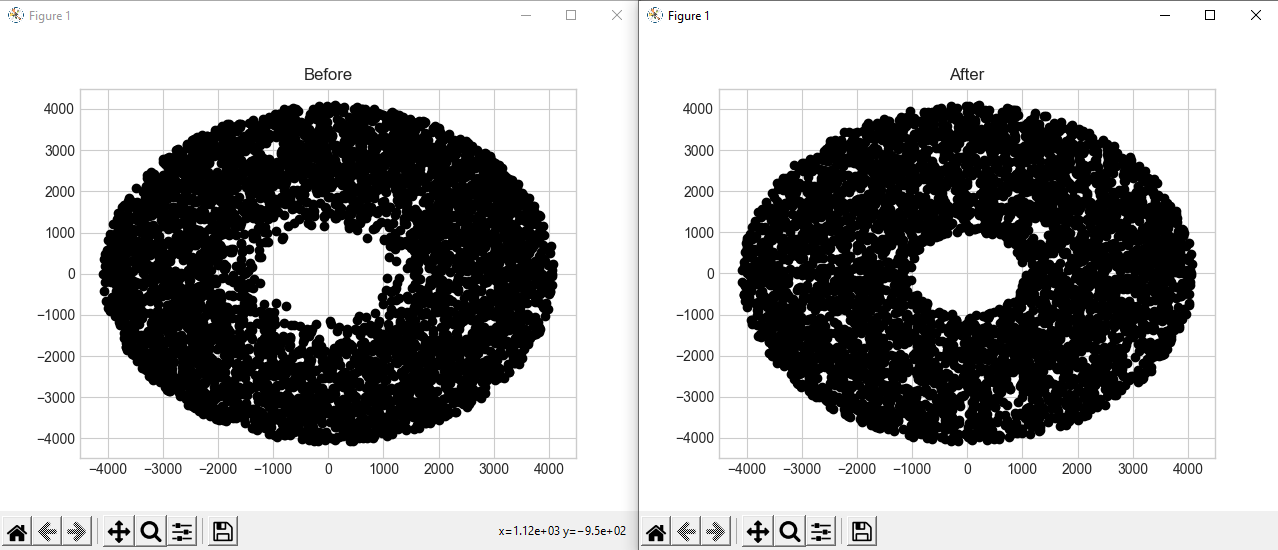Click the 'Before' plot title

tap(328, 74)
